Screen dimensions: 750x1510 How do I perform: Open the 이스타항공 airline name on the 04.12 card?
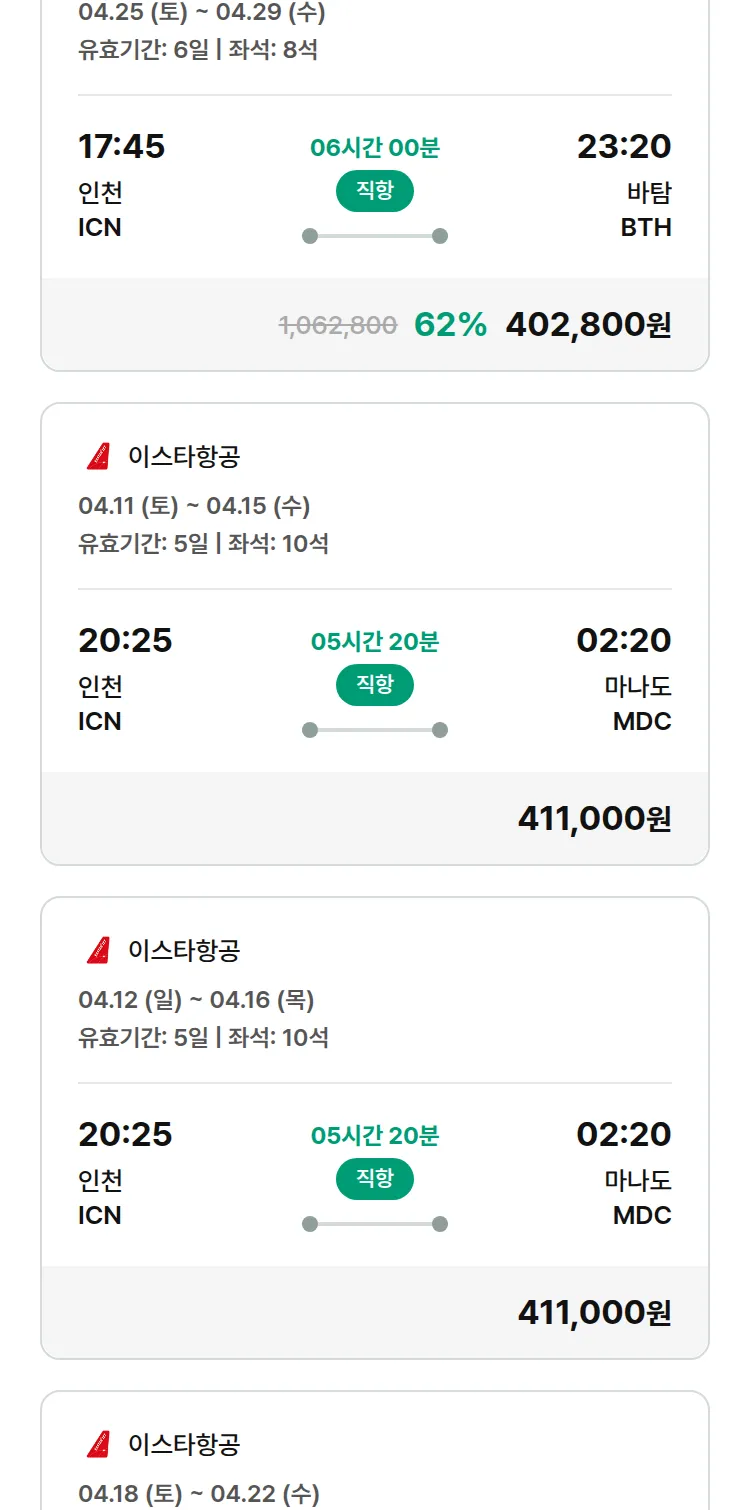[184, 950]
